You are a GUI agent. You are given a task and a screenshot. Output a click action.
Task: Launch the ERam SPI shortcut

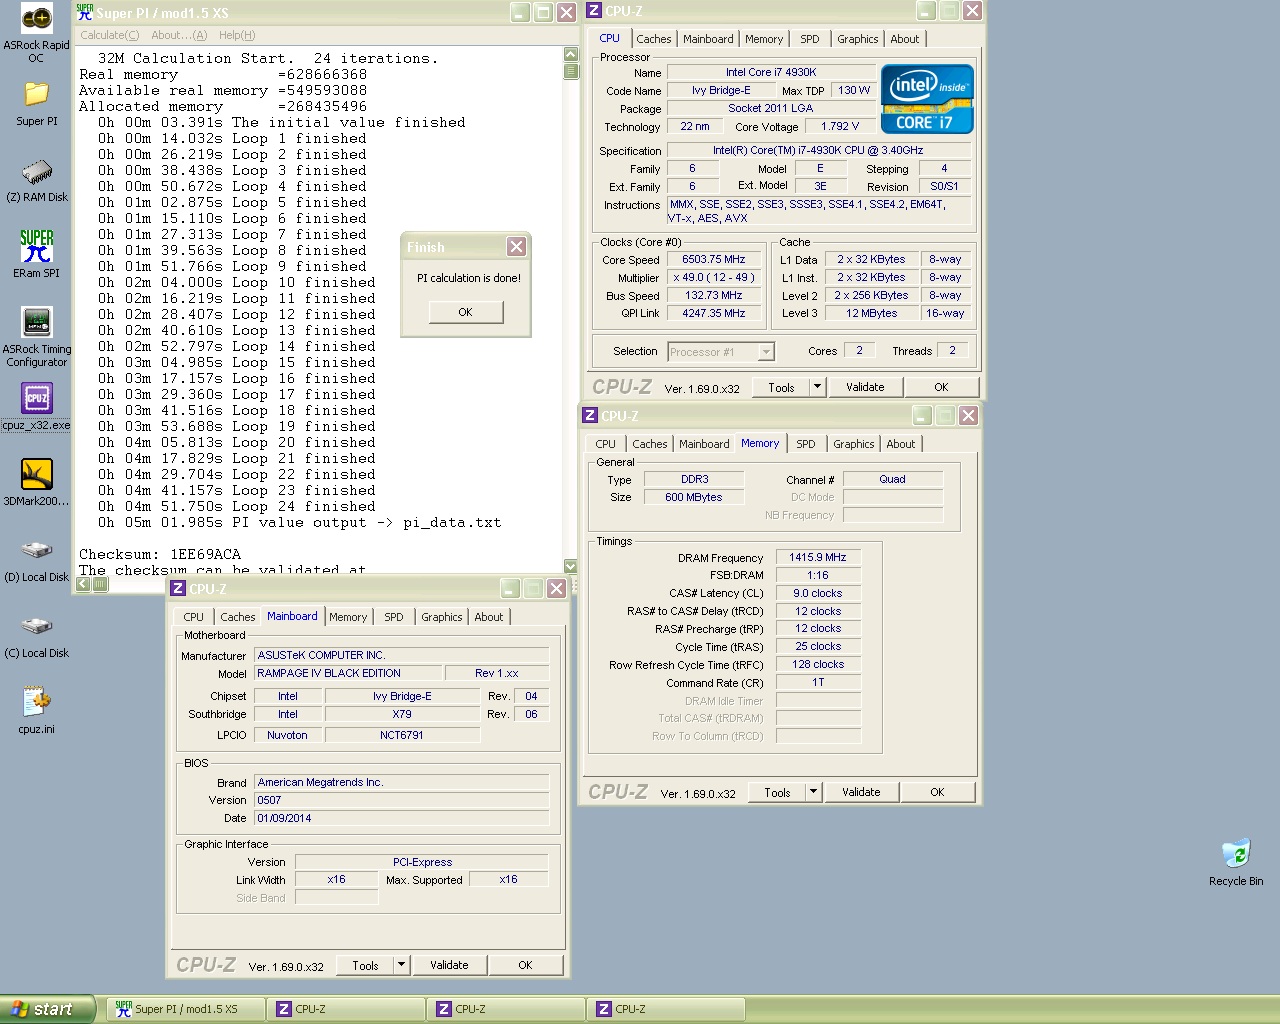click(36, 246)
